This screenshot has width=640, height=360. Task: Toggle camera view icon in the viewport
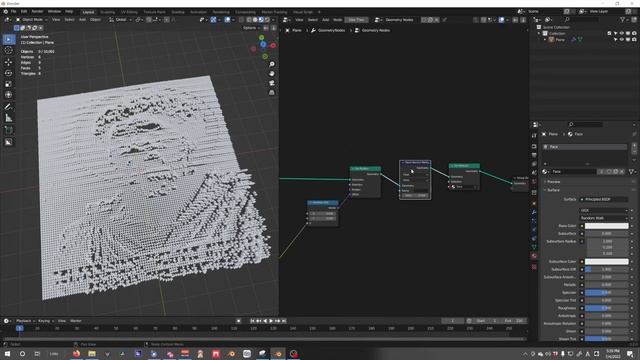(272, 83)
